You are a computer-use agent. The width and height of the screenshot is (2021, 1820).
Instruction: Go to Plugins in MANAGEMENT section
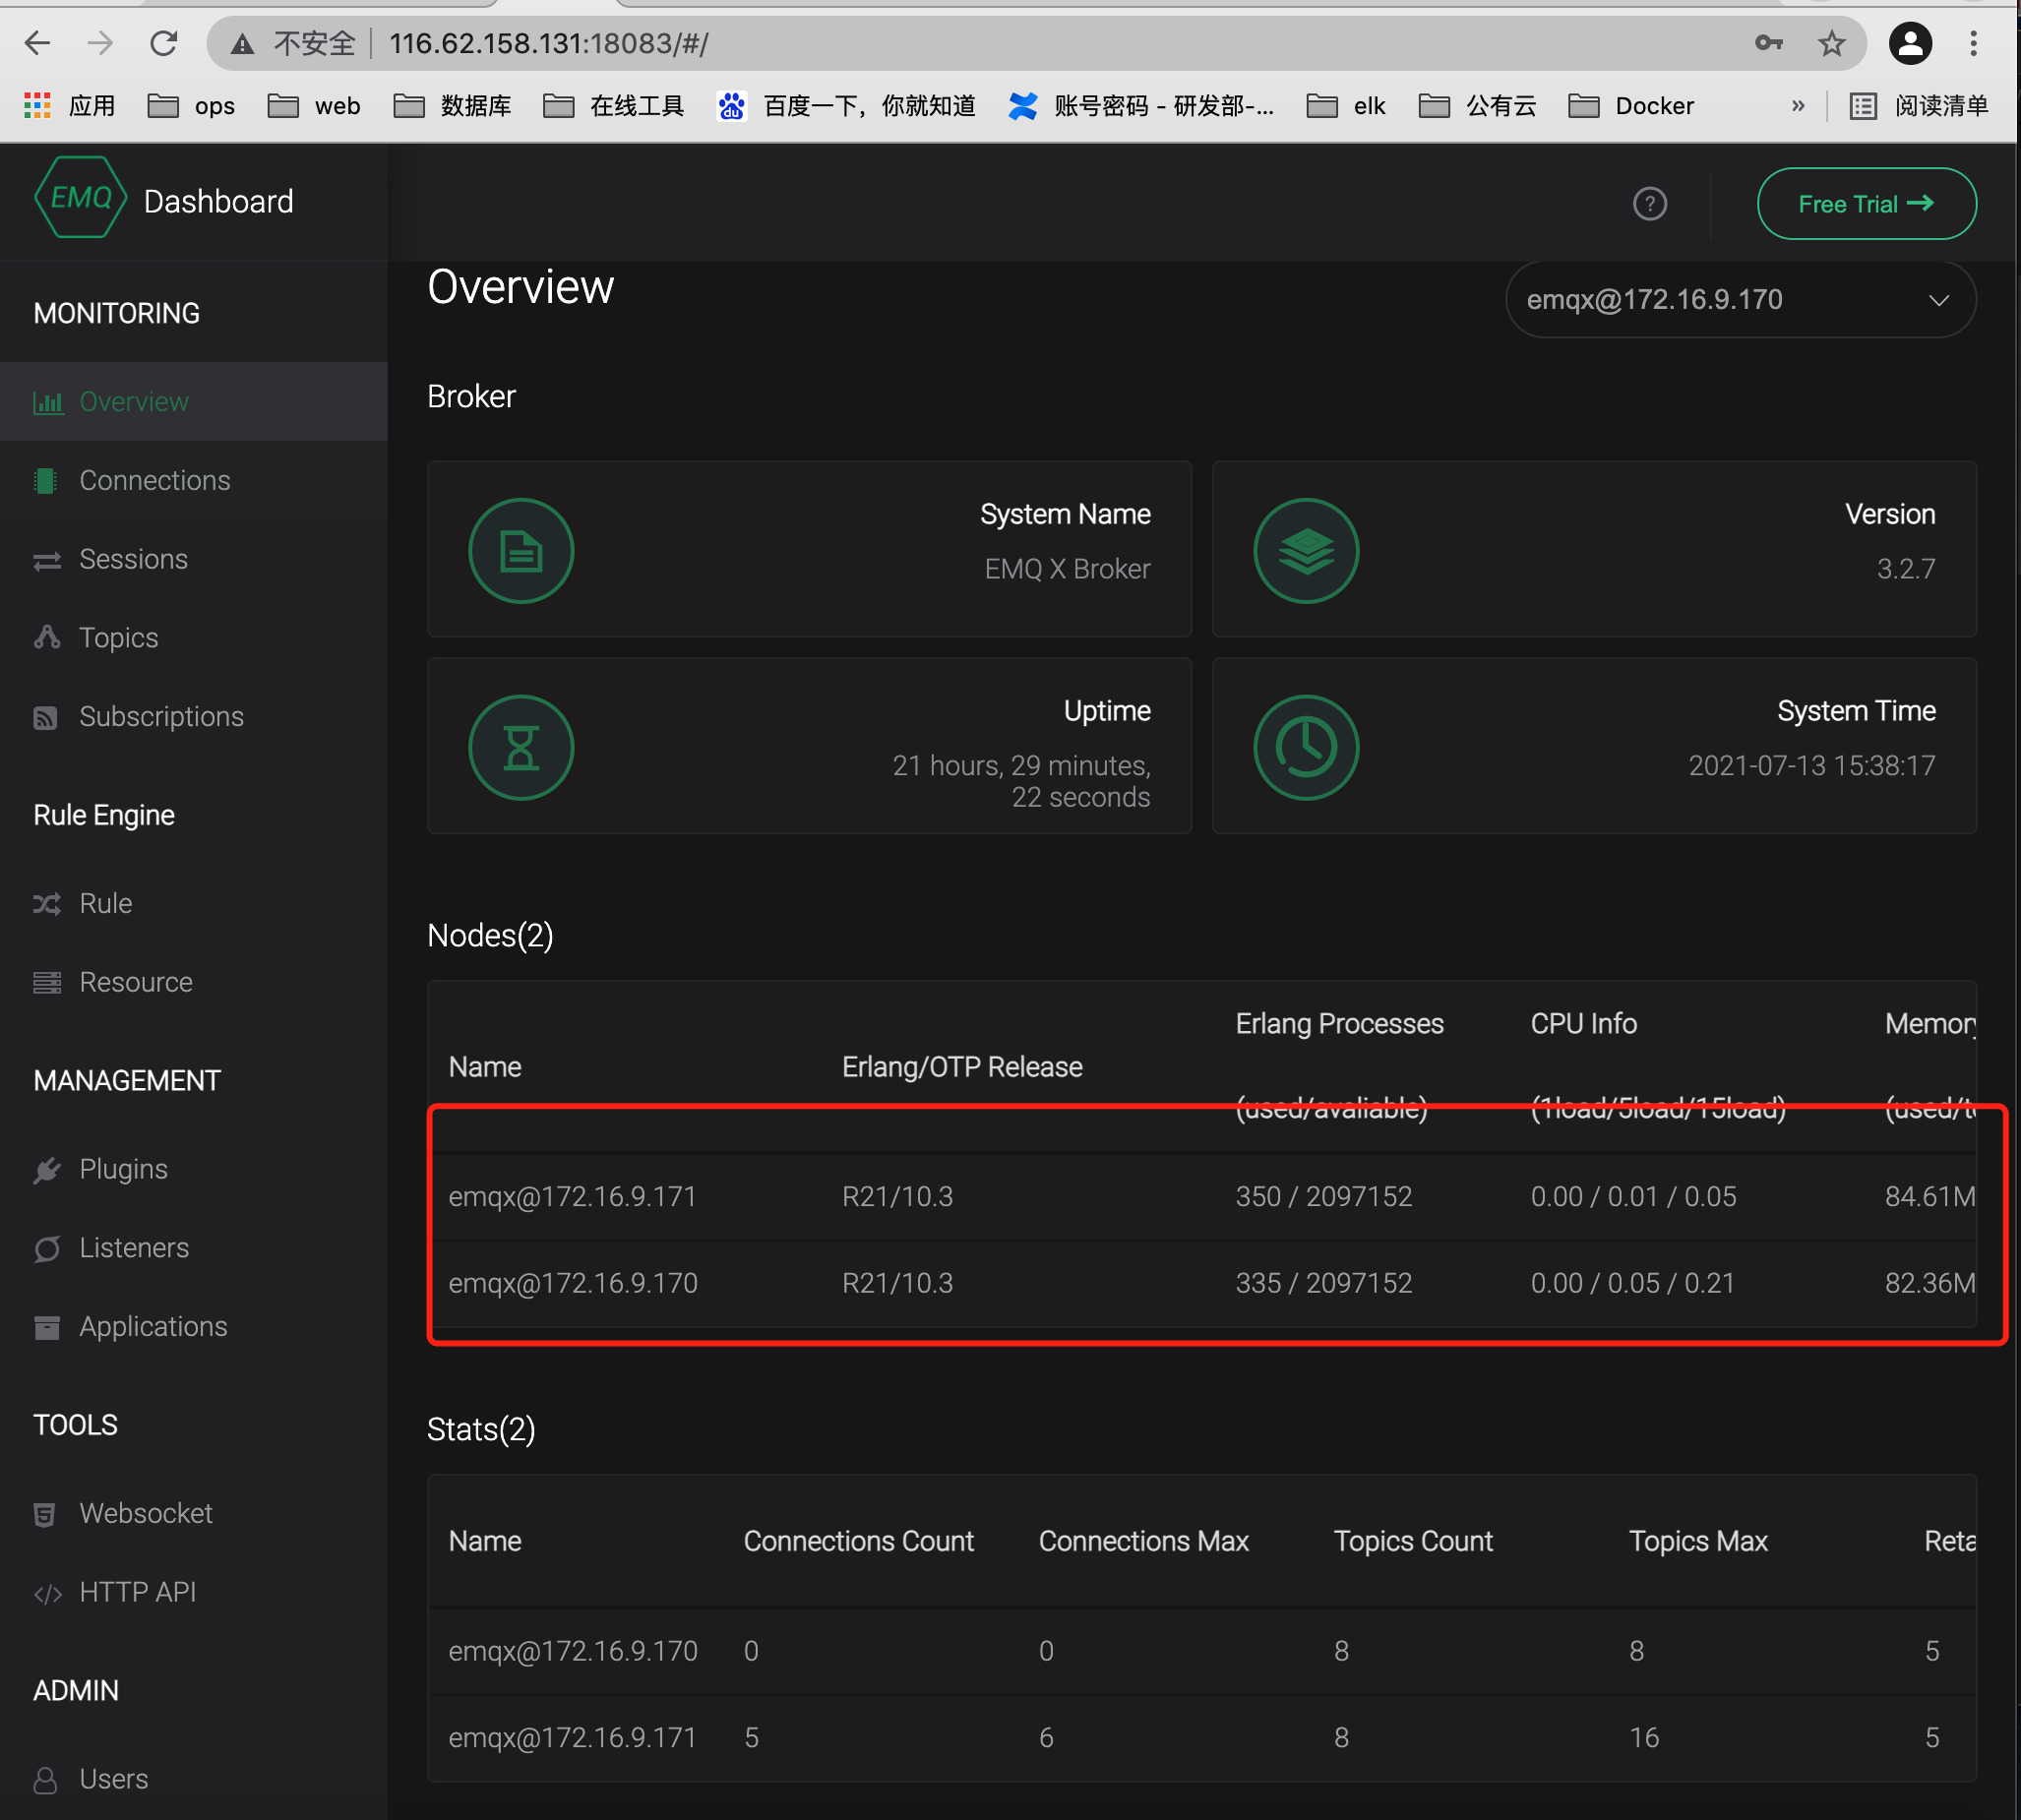tap(123, 1169)
